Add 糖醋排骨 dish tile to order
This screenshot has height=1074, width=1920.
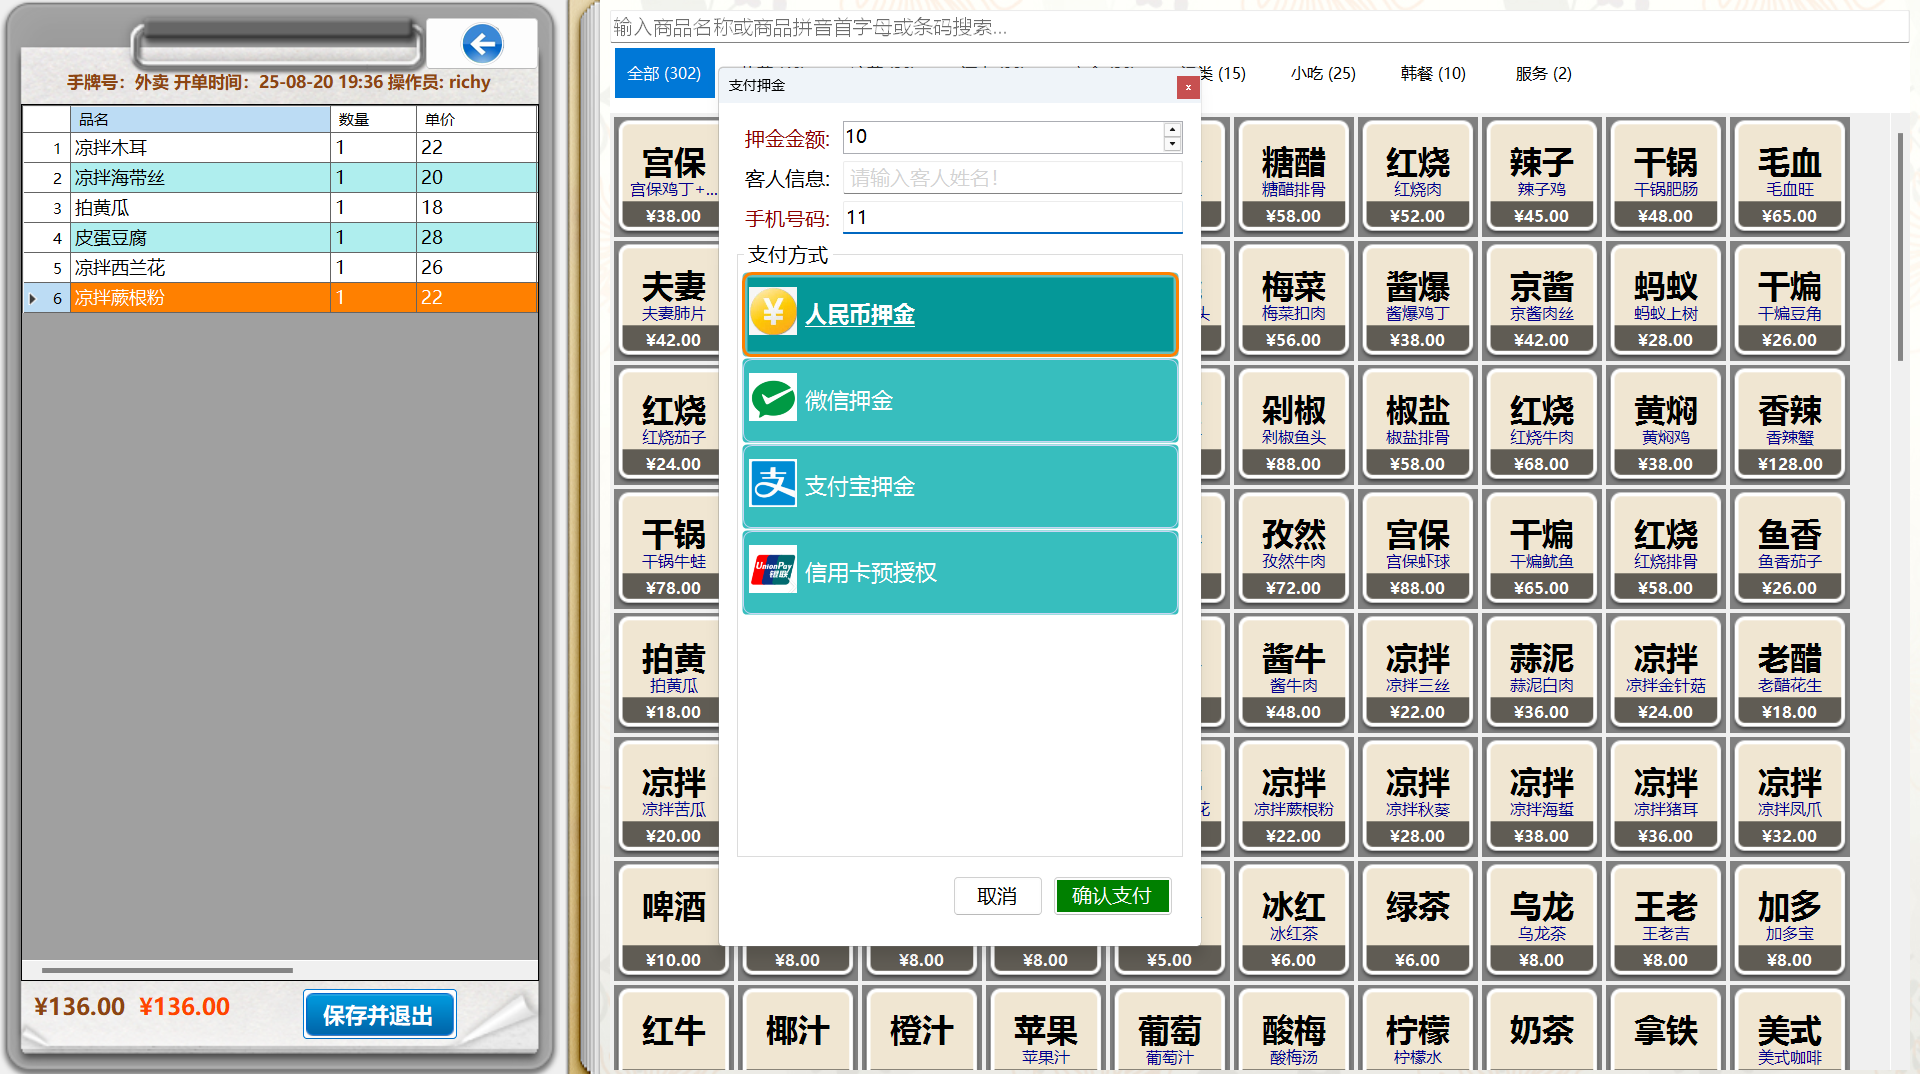tap(1292, 177)
